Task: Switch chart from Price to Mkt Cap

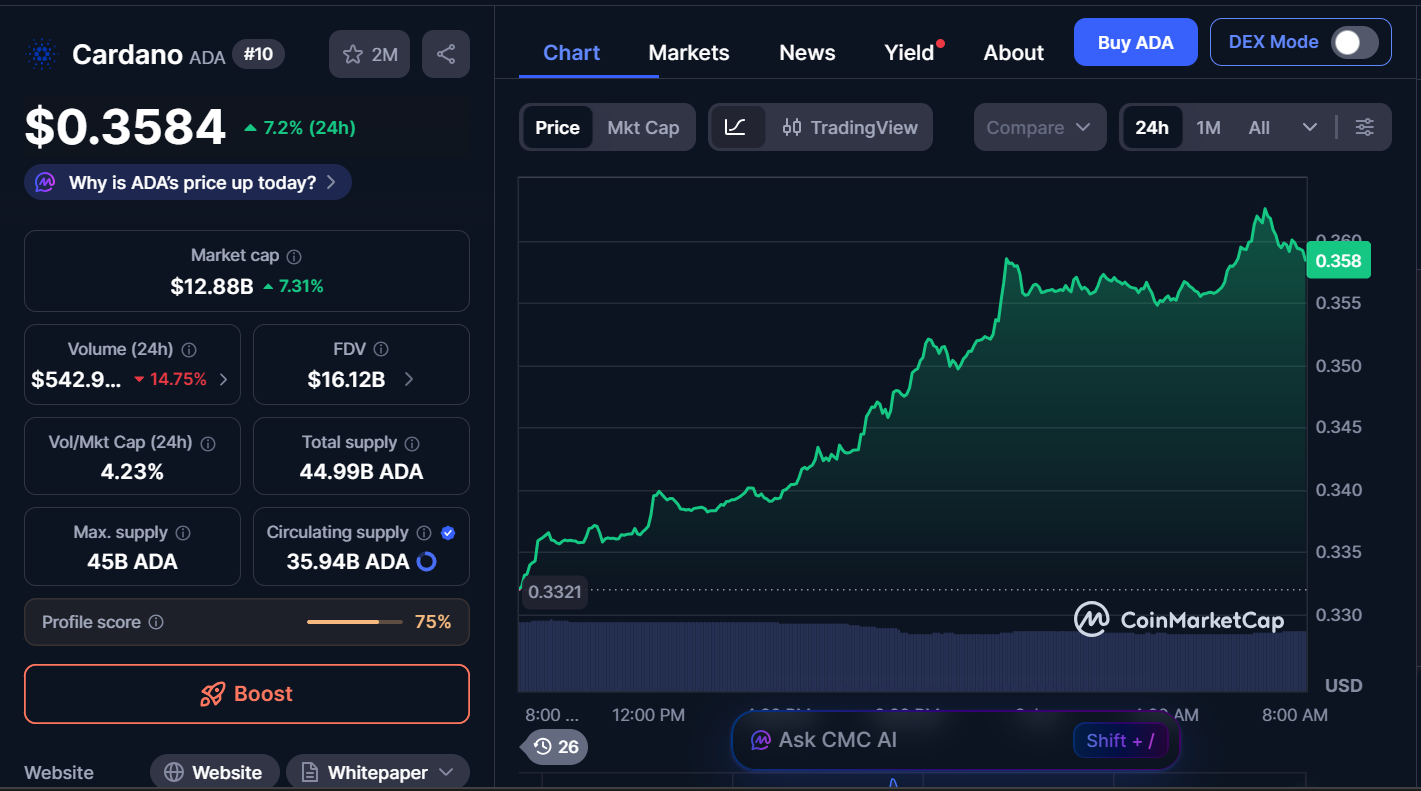Action: [x=643, y=127]
